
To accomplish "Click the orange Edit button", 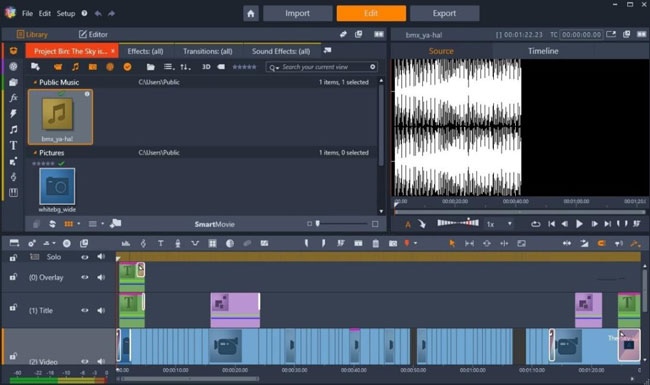I will 371,13.
